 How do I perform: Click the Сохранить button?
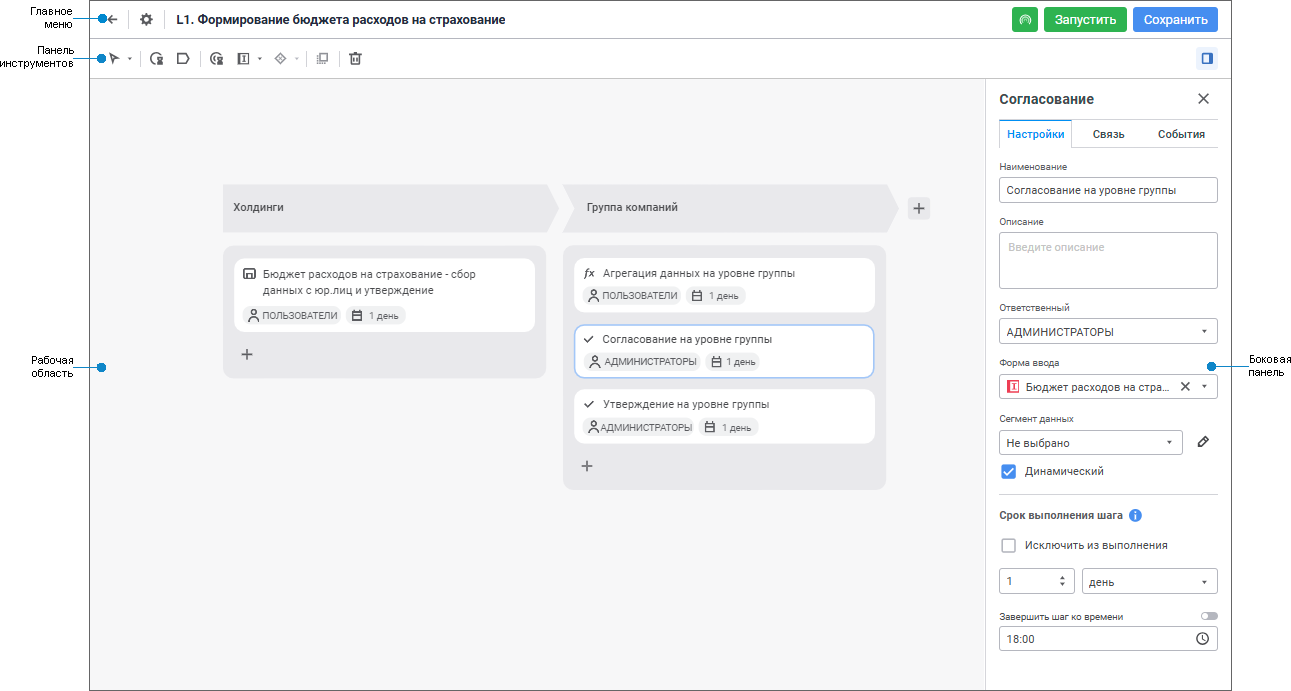tap(1175, 19)
